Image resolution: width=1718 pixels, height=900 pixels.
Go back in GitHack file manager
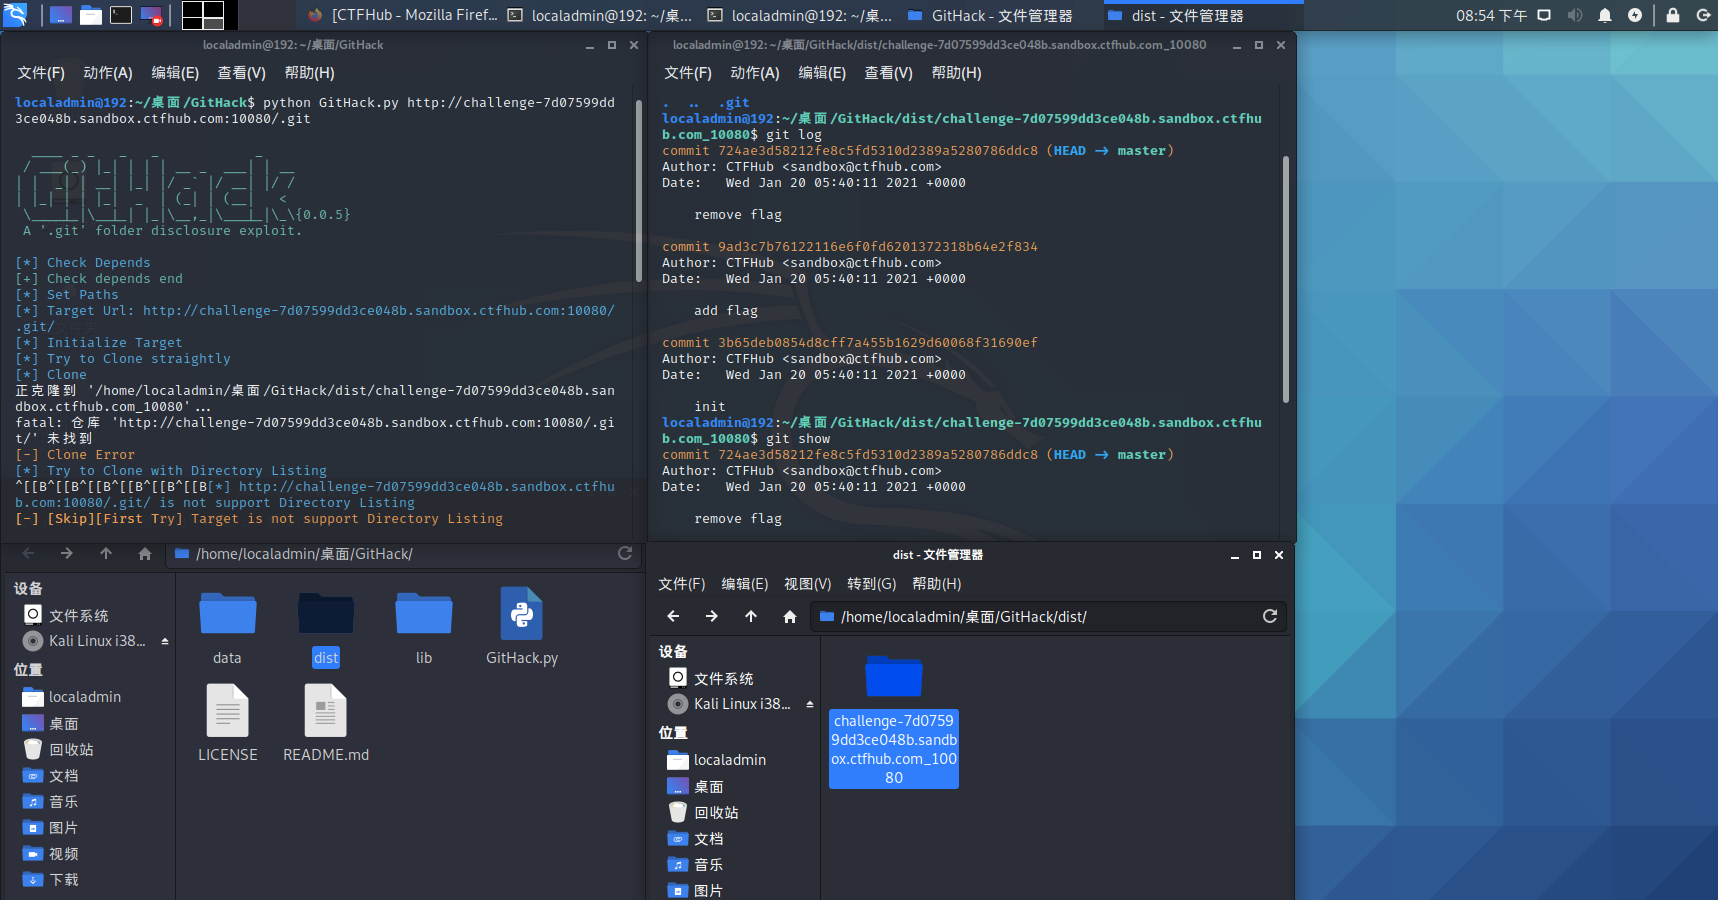tap(28, 553)
